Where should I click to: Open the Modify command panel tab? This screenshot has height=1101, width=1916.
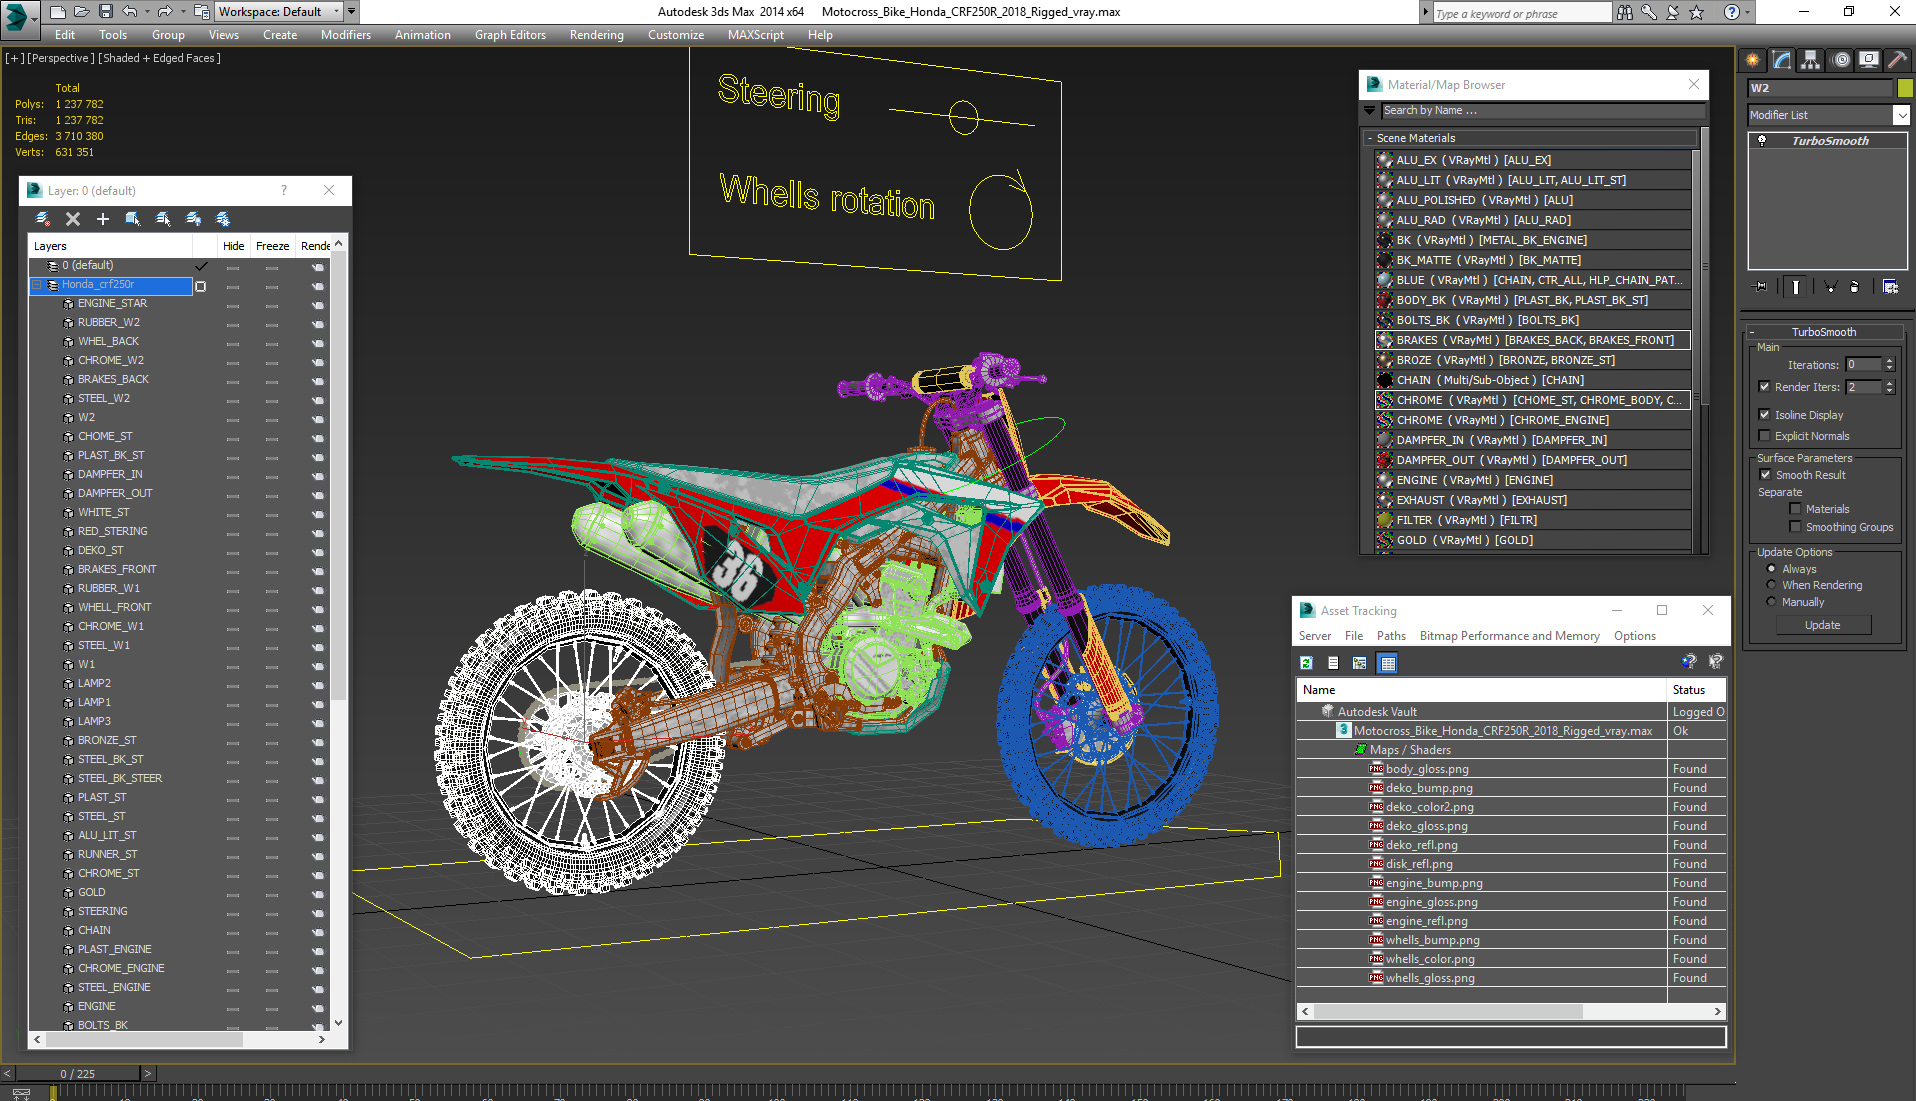pos(1782,60)
